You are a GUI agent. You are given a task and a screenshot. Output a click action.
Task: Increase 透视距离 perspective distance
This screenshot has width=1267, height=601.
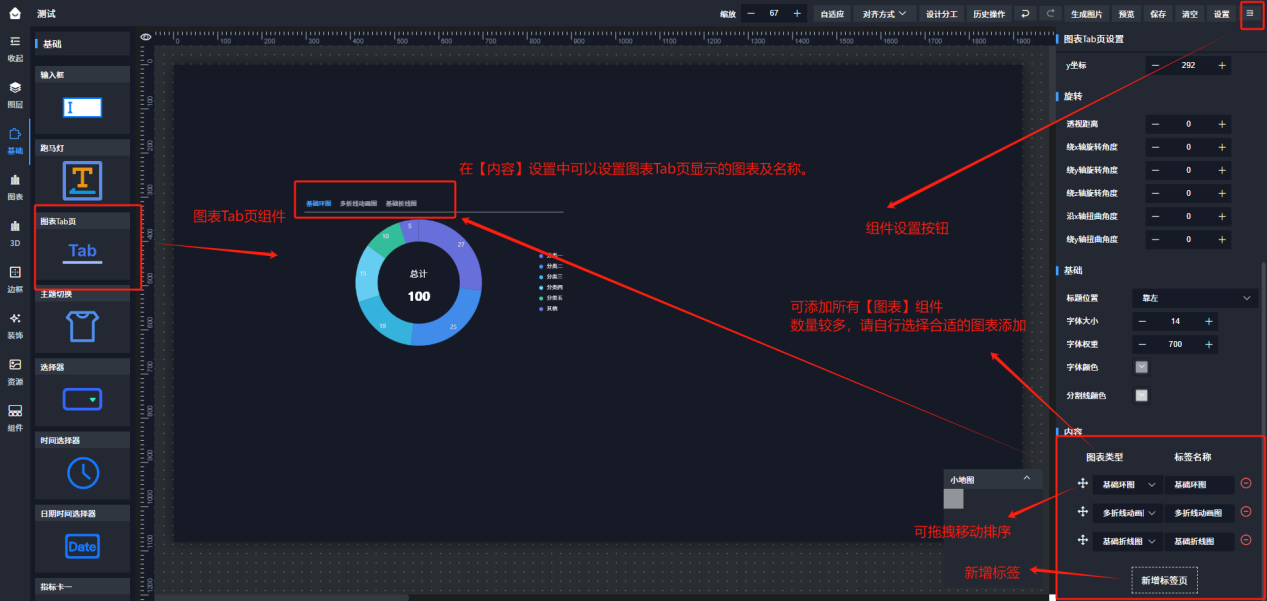(x=1222, y=124)
